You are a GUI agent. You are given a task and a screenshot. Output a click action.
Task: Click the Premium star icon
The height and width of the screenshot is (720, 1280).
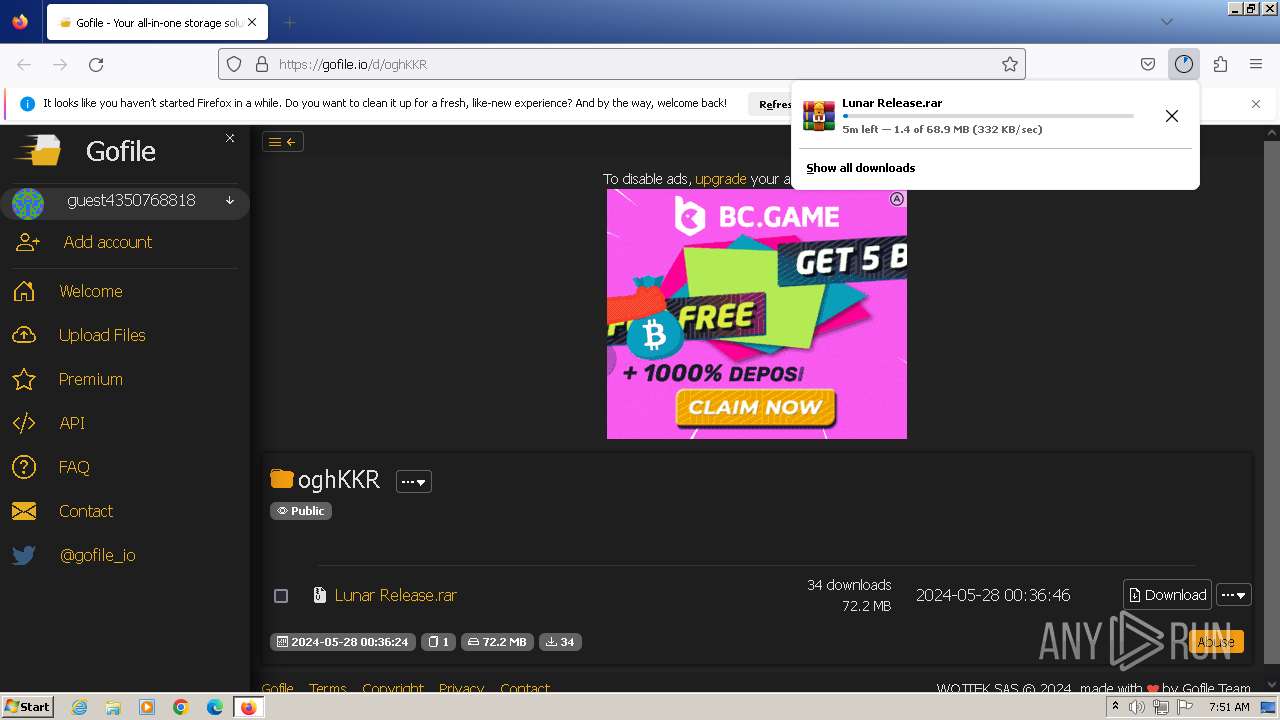coord(24,379)
